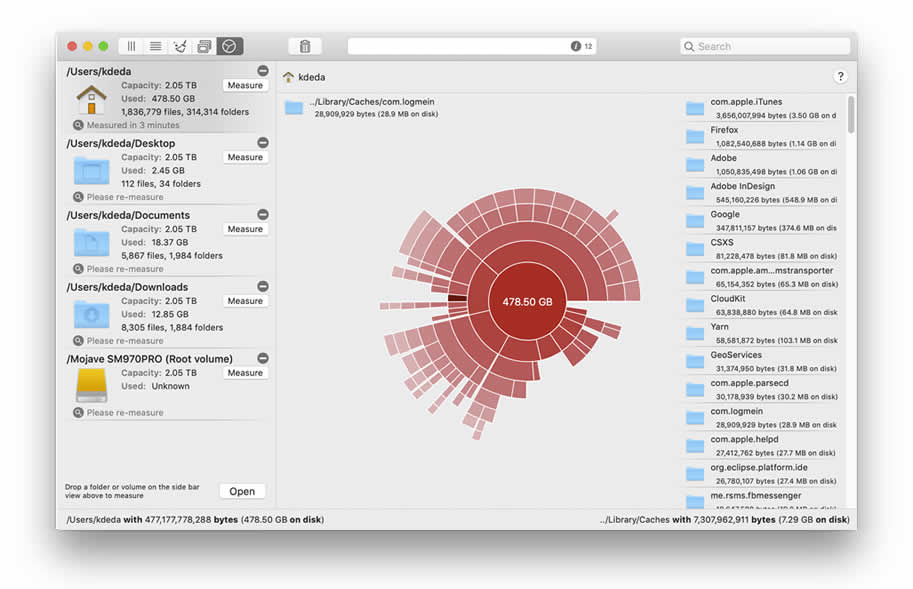Click the 478.50 GB center of sunburst
913x589 pixels.
[528, 301]
